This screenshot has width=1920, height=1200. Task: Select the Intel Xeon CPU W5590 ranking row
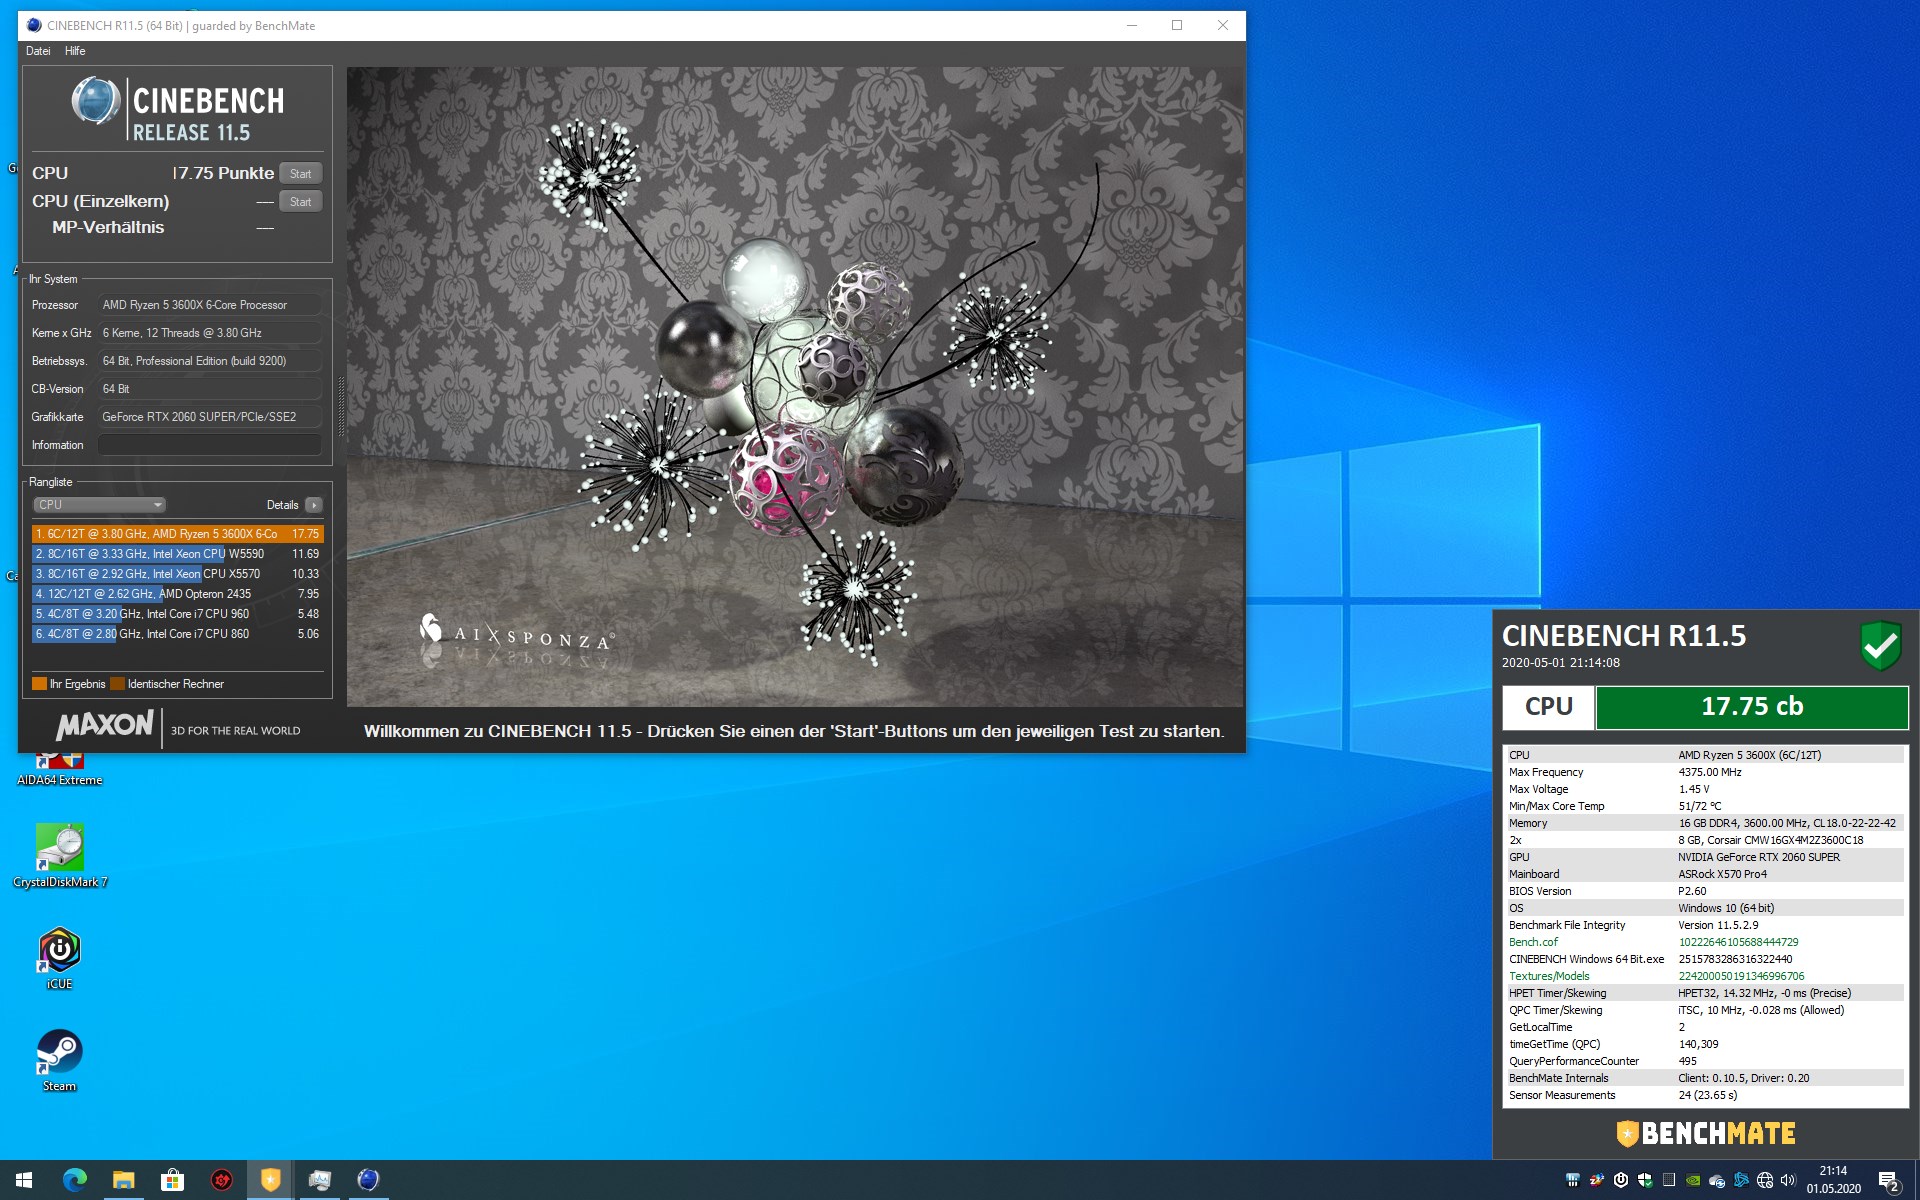point(177,554)
